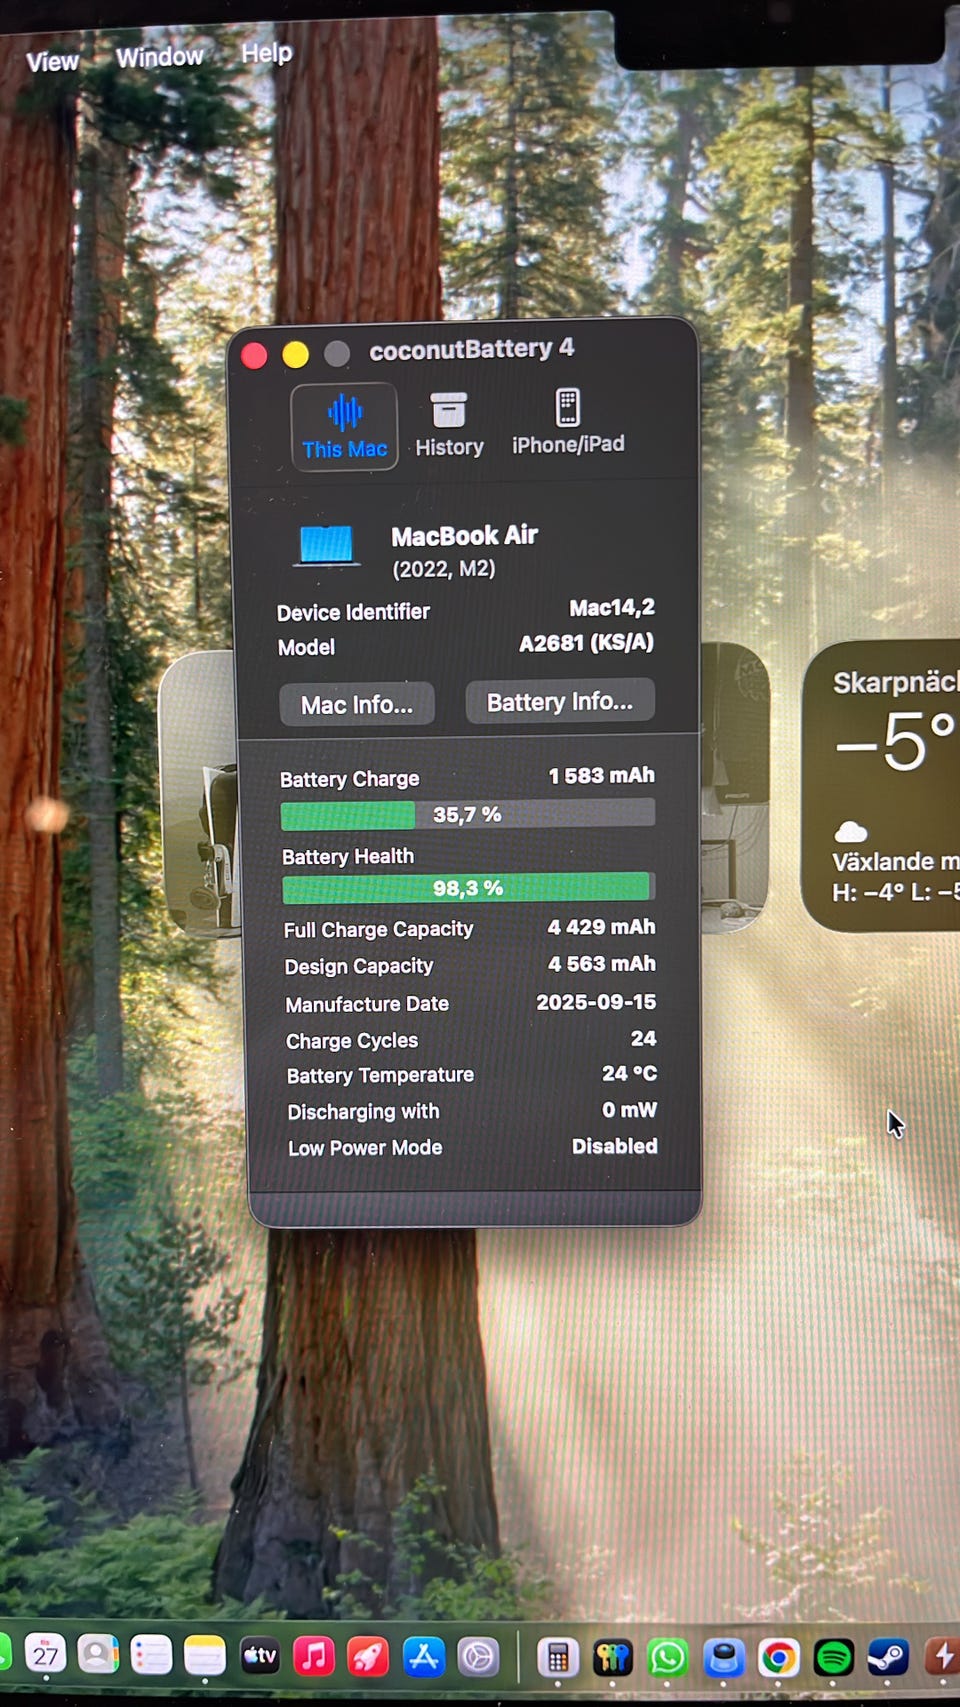Open the Window menu
This screenshot has height=1707, width=960.
pos(159,57)
